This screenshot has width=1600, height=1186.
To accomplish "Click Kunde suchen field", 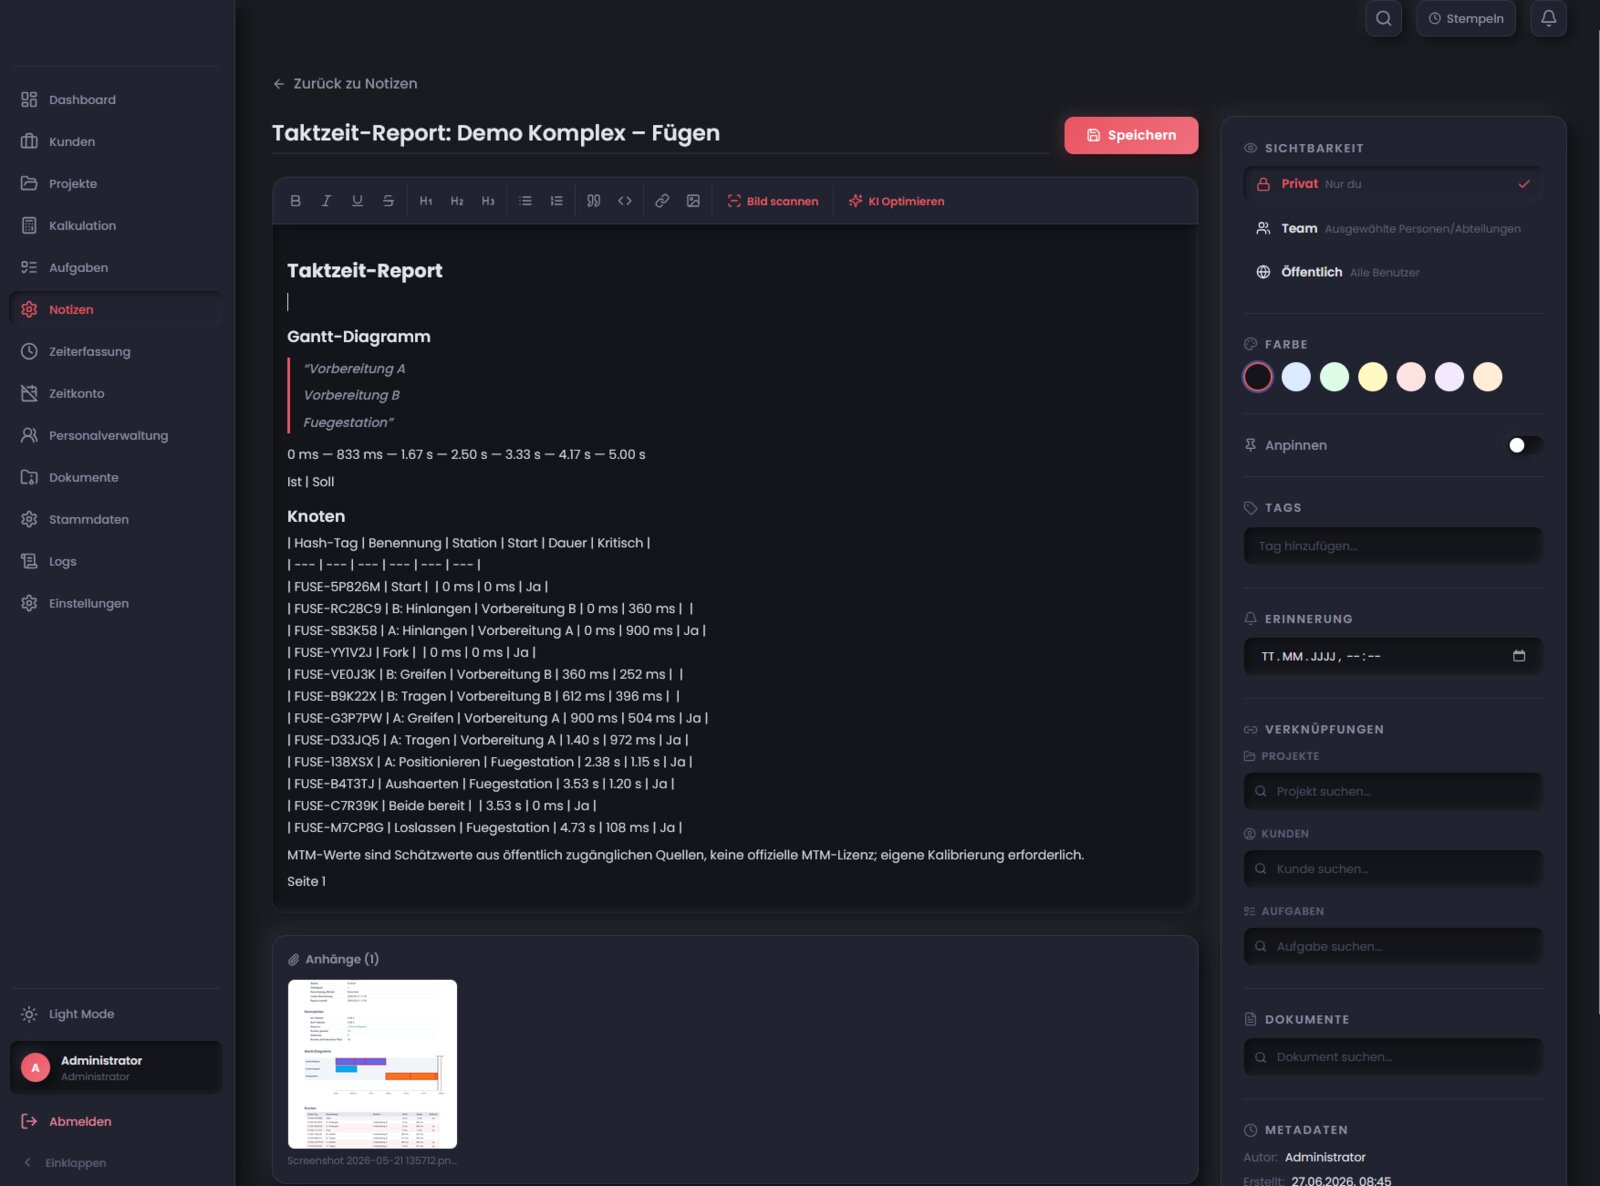I will tap(1393, 869).
